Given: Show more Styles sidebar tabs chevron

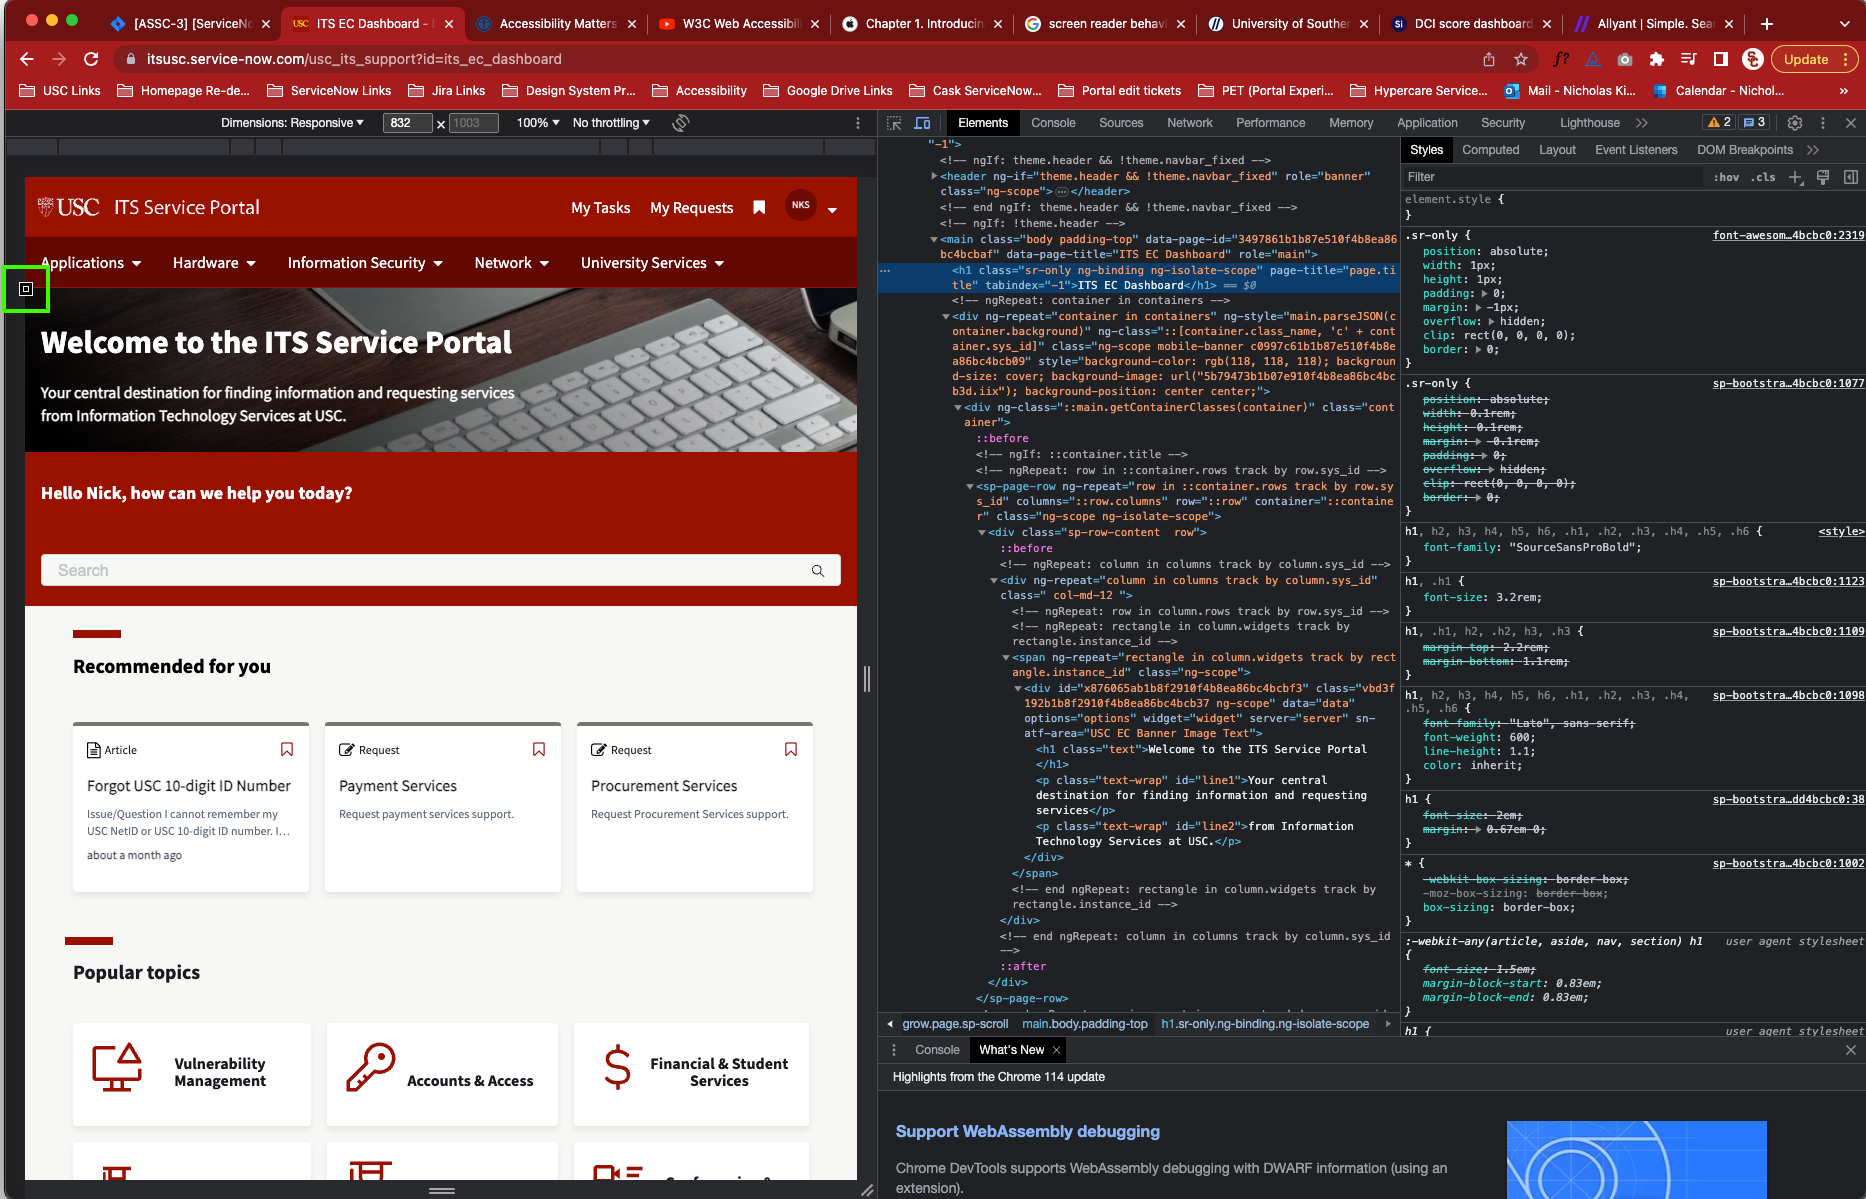Looking at the screenshot, I should [1813, 150].
